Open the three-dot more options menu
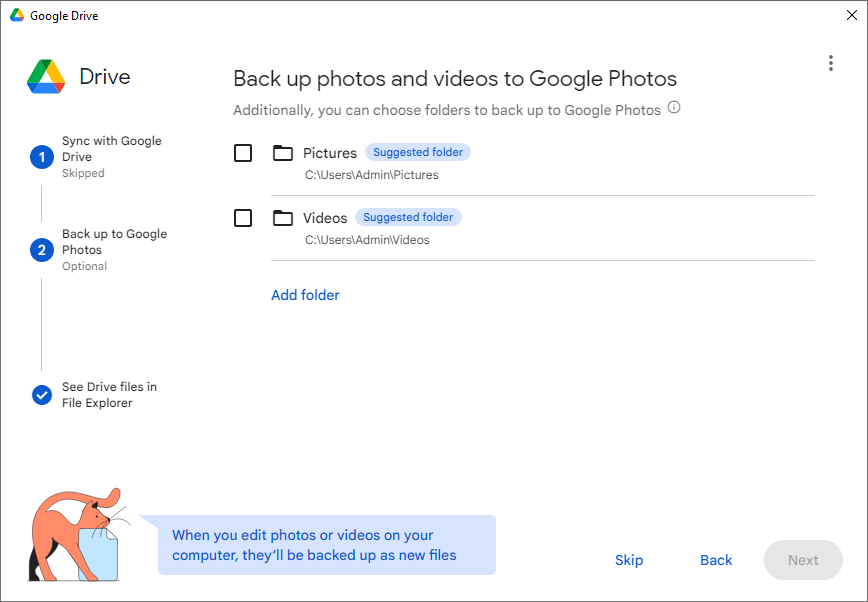 click(x=830, y=63)
